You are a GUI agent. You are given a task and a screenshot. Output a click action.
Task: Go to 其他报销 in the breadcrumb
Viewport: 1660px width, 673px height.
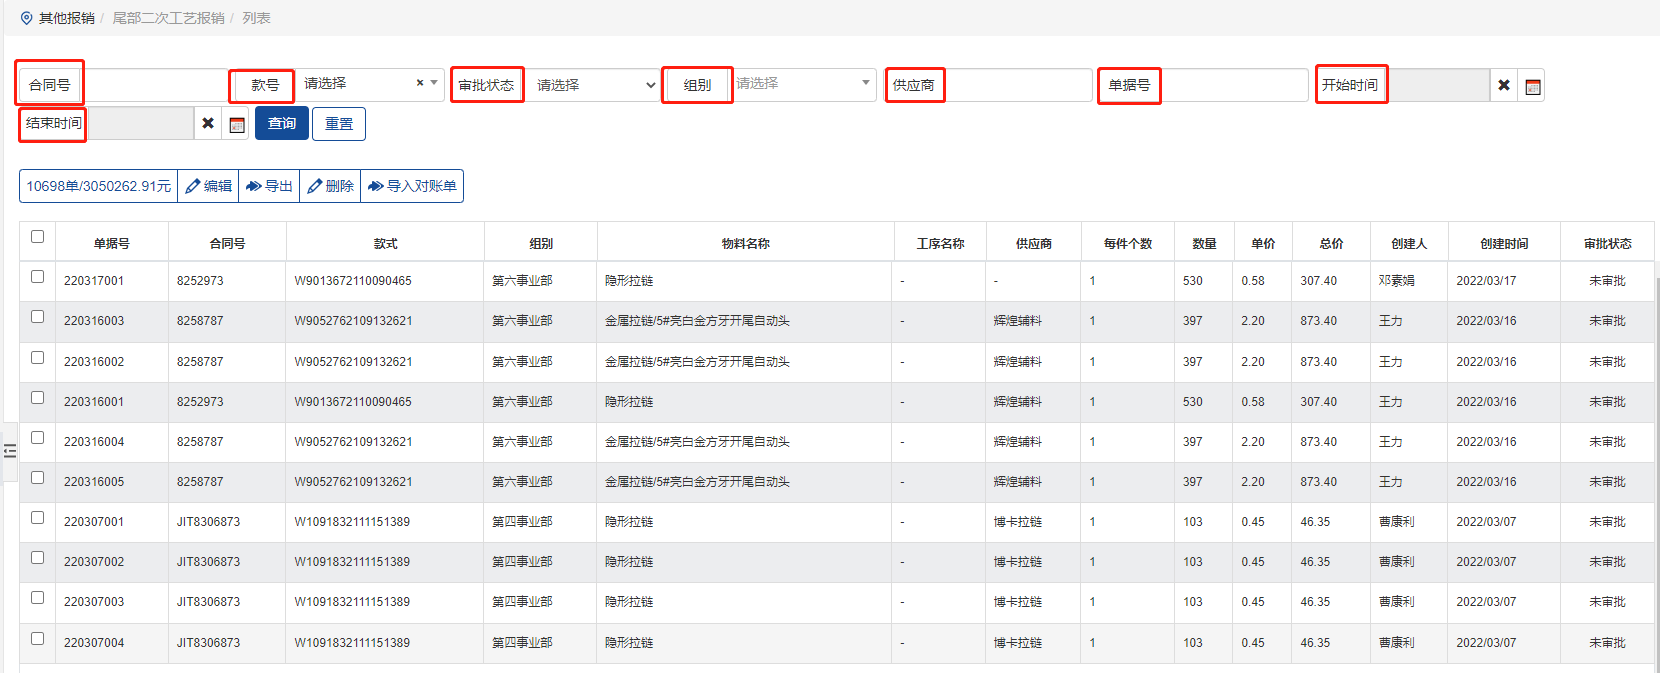66,18
